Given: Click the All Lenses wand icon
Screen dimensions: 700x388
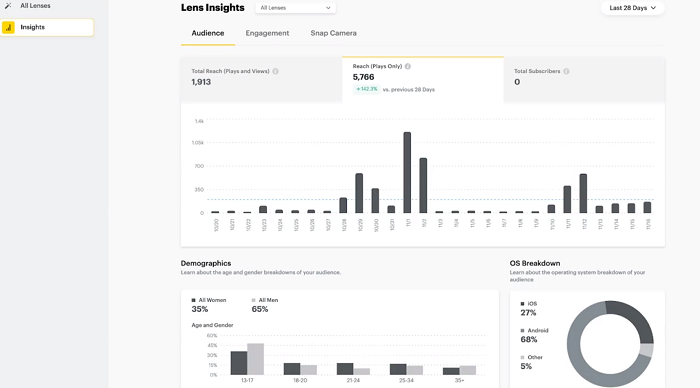Looking at the screenshot, I should tap(8, 6).
